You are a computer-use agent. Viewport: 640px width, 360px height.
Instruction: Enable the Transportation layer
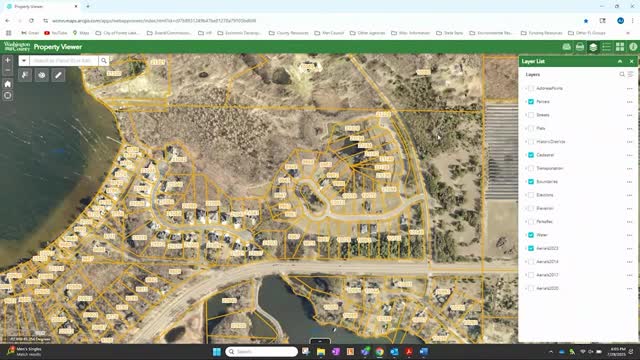coord(531,168)
